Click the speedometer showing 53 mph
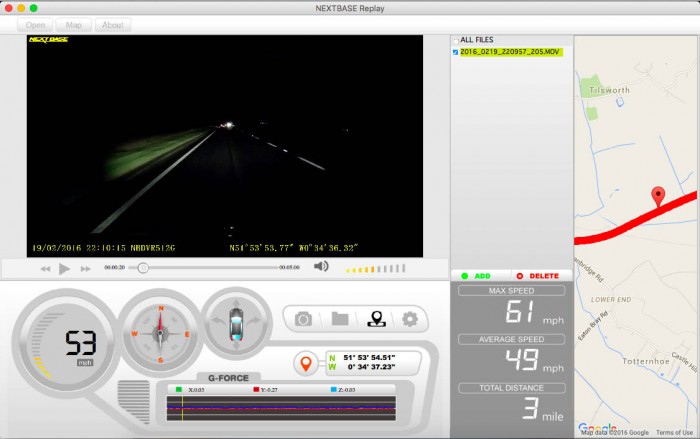Screen dimensions: 700x439 [x=65, y=343]
